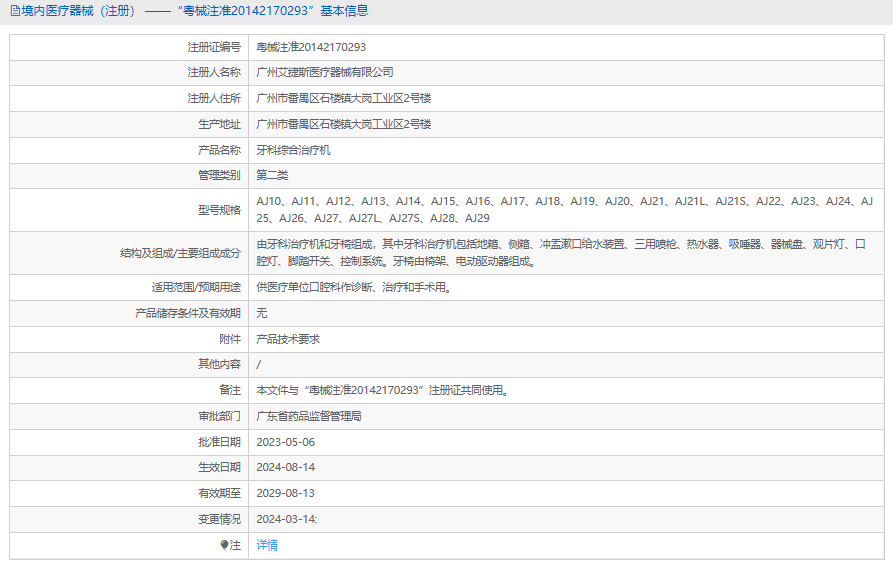Click the 注册人住所 label

(x=214, y=99)
